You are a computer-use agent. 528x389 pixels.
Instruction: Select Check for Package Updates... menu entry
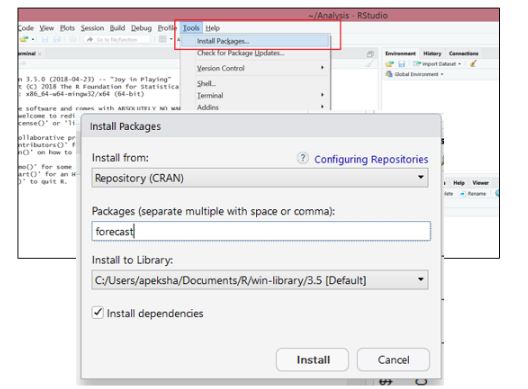coord(241,53)
